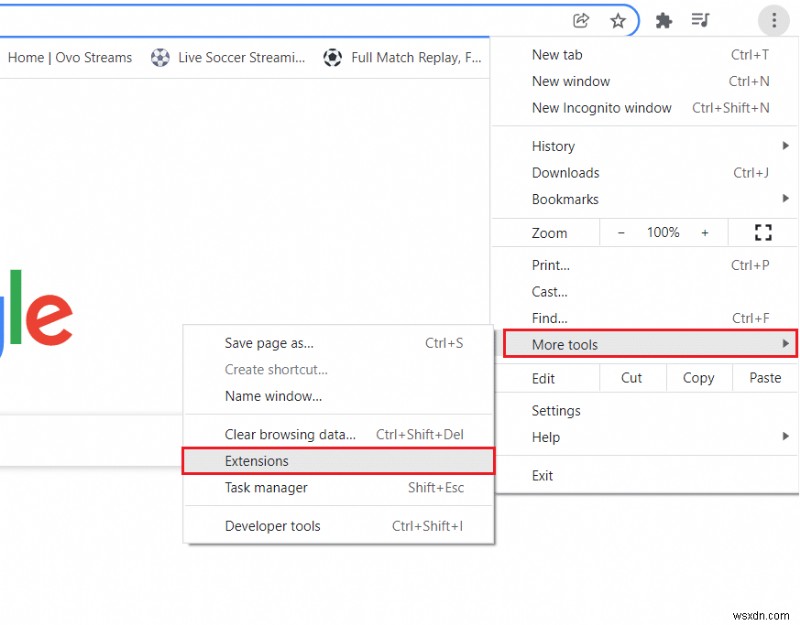Select Extensions from the More tools submenu
Screen dimensions: 800x625
(257, 461)
